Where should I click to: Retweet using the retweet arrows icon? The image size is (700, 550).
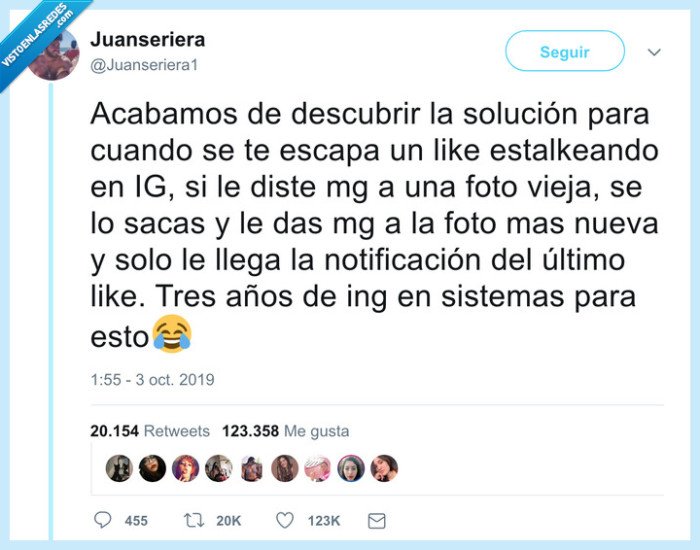194,520
